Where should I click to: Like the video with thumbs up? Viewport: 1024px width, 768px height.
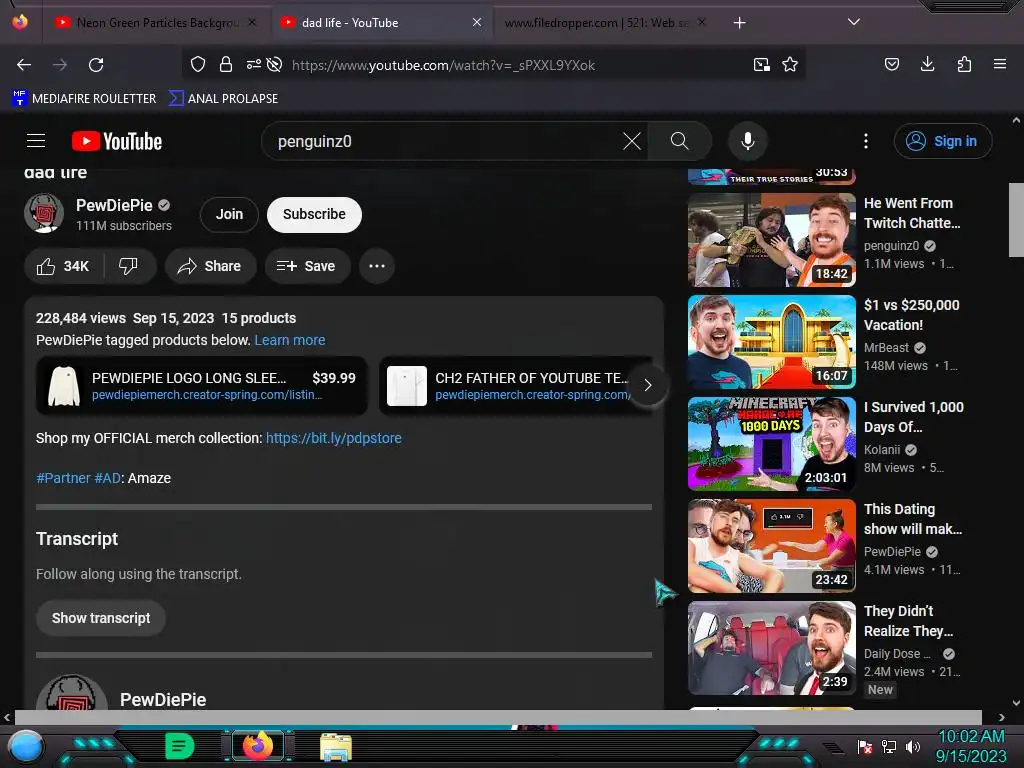(x=63, y=266)
